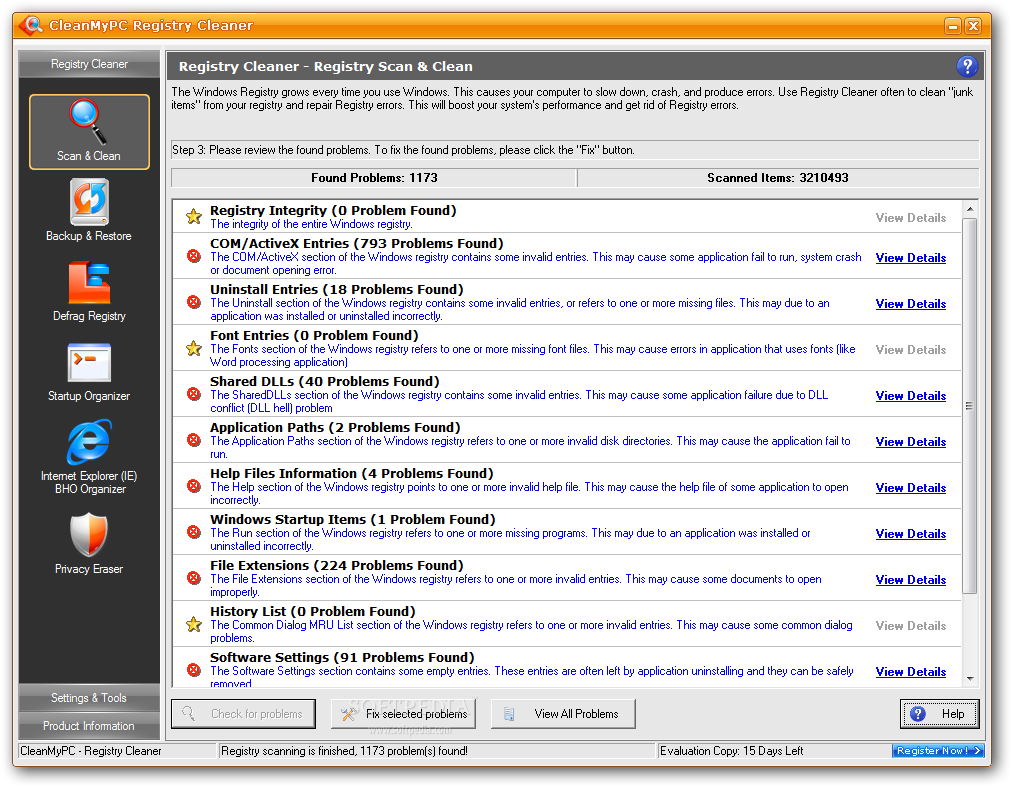Select Application Paths (2 Problems Found) heading
1012x787 pixels.
(335, 427)
